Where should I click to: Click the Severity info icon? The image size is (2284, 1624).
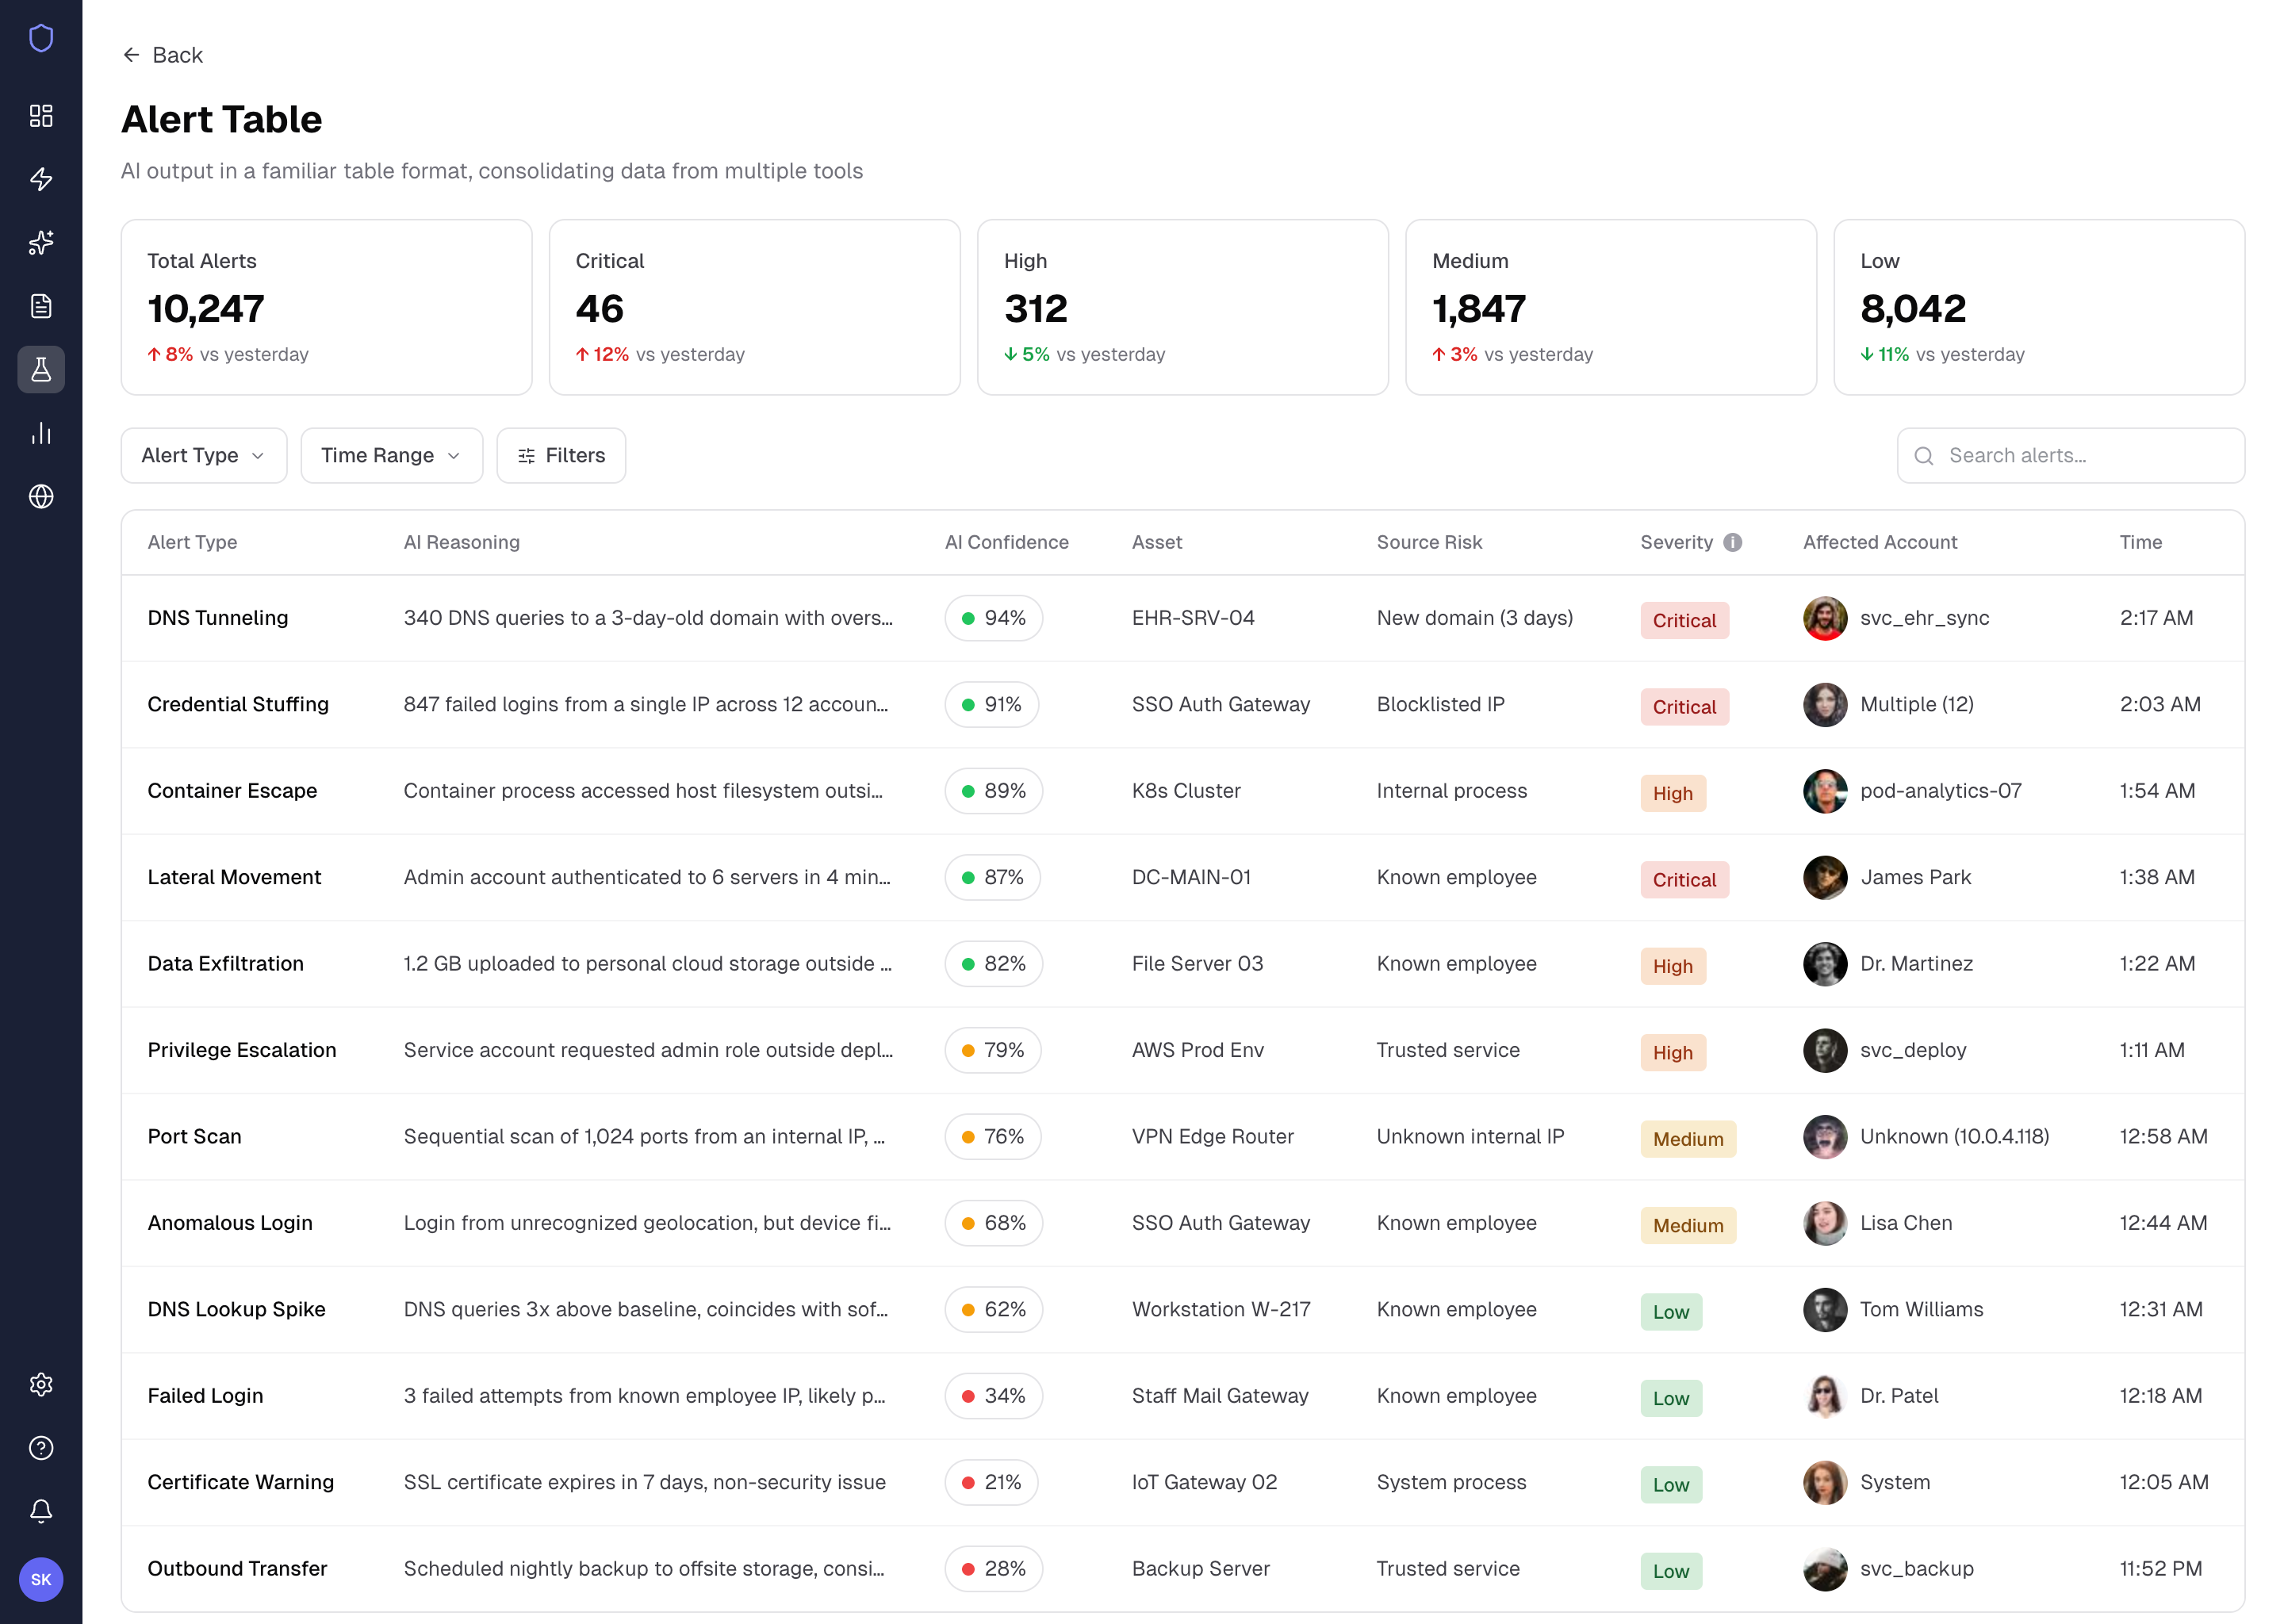[1733, 542]
